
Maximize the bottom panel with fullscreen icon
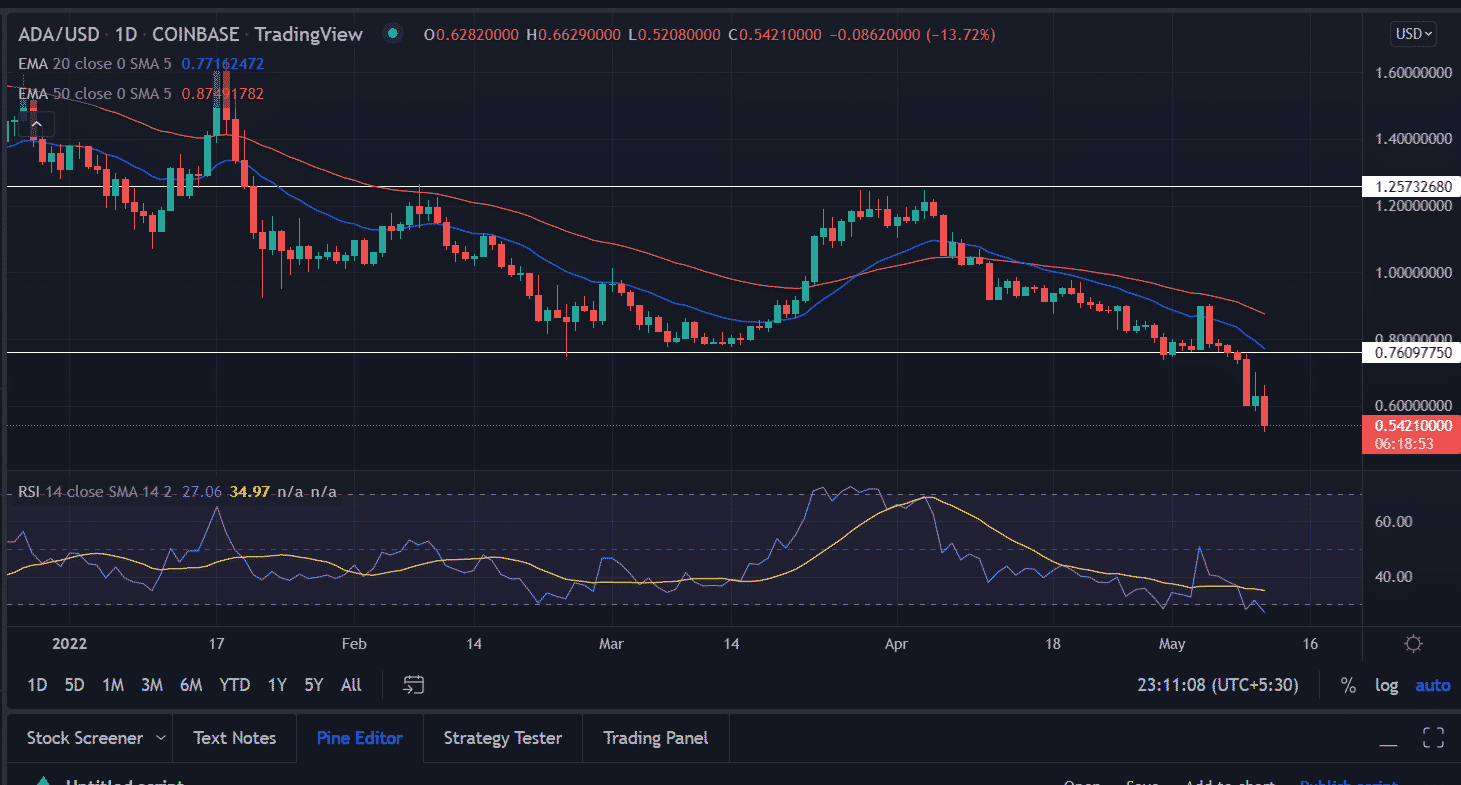[1433, 739]
